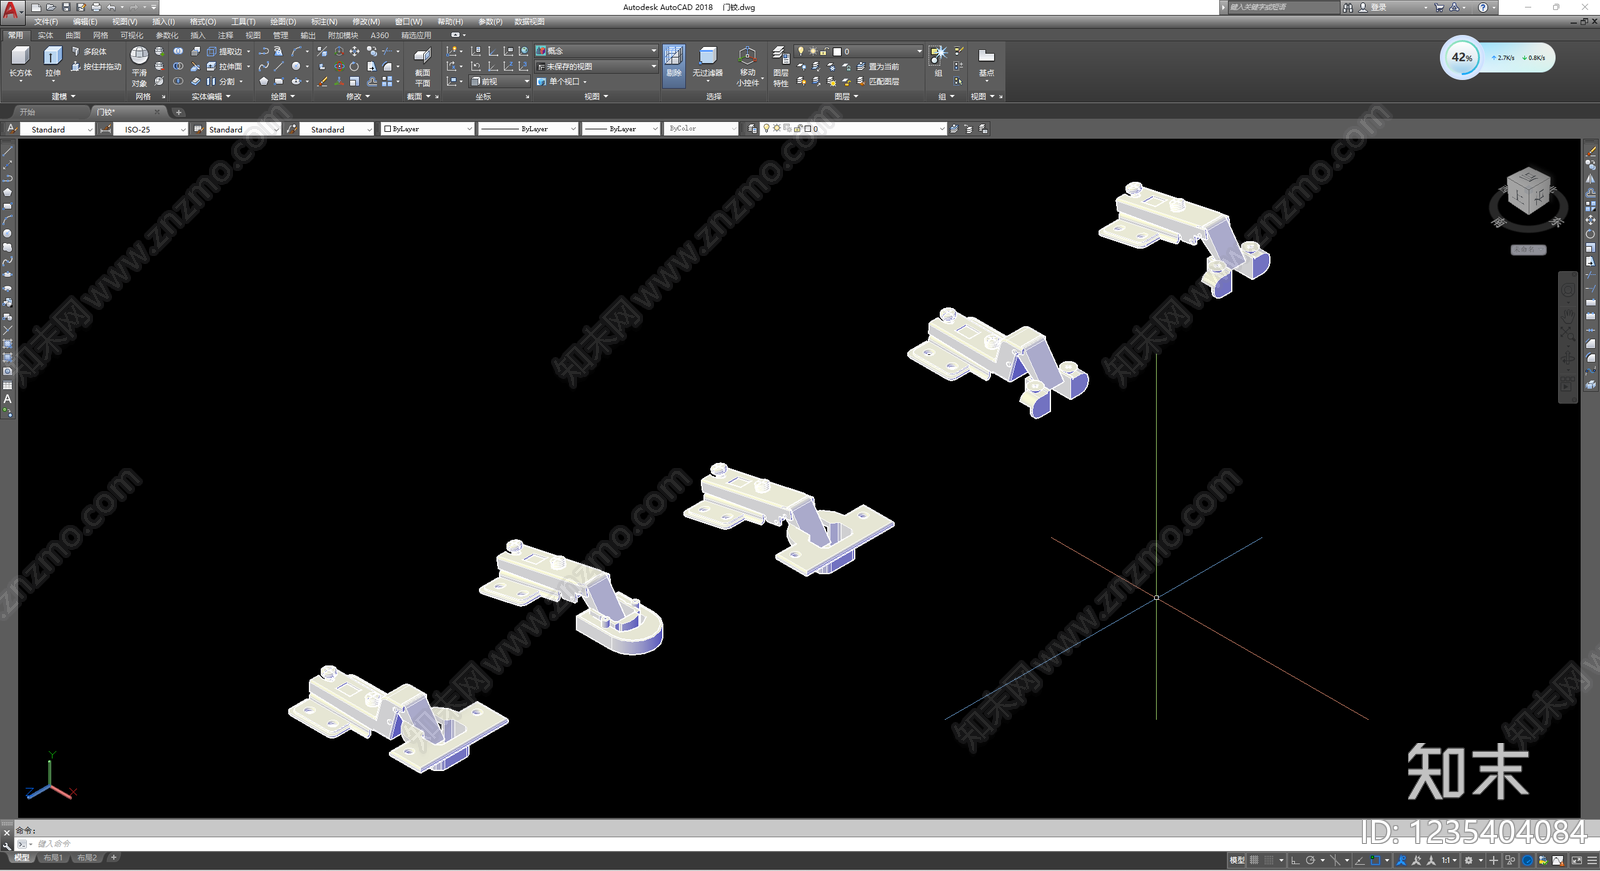This screenshot has width=1600, height=871.
Task: Click the Save icon in quick access toolbar
Action: click(x=66, y=7)
